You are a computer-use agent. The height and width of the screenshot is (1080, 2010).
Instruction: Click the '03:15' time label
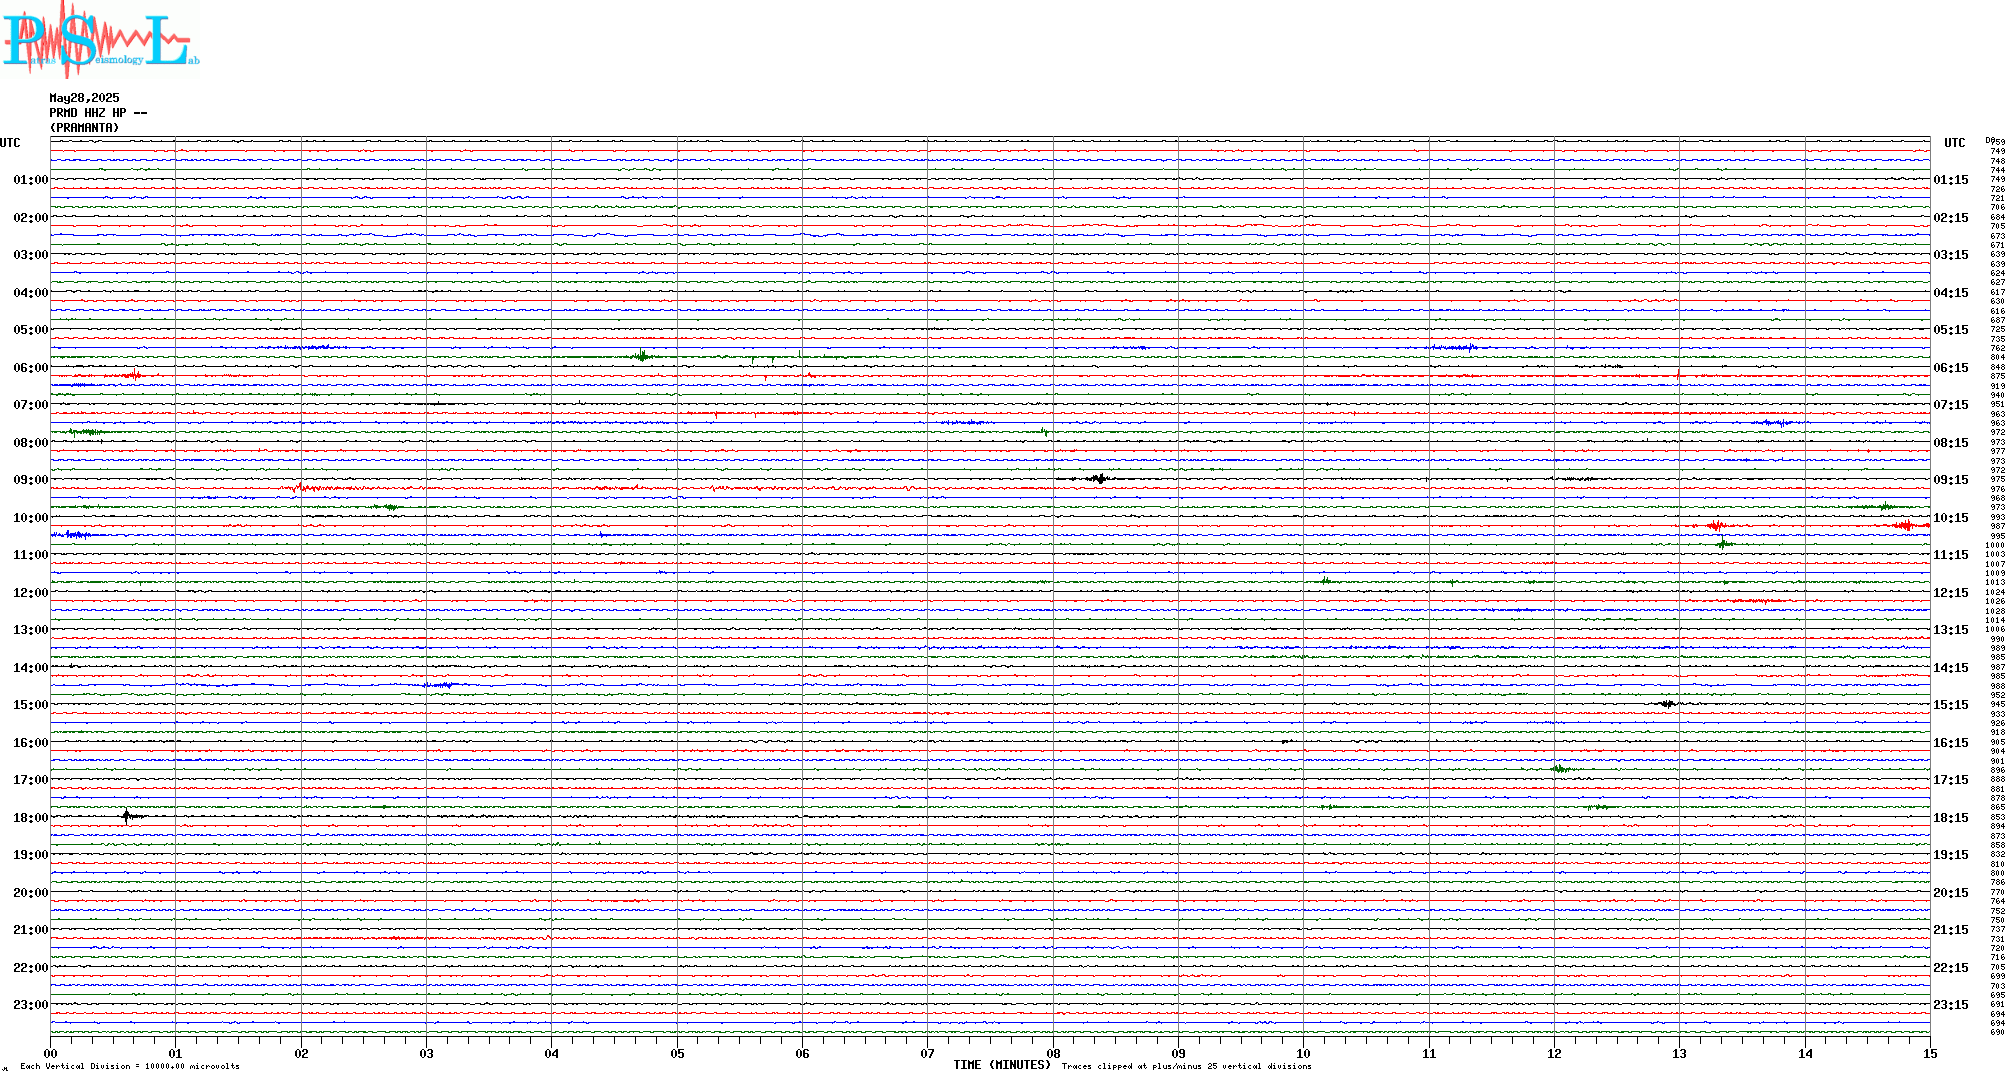pyautogui.click(x=1951, y=255)
